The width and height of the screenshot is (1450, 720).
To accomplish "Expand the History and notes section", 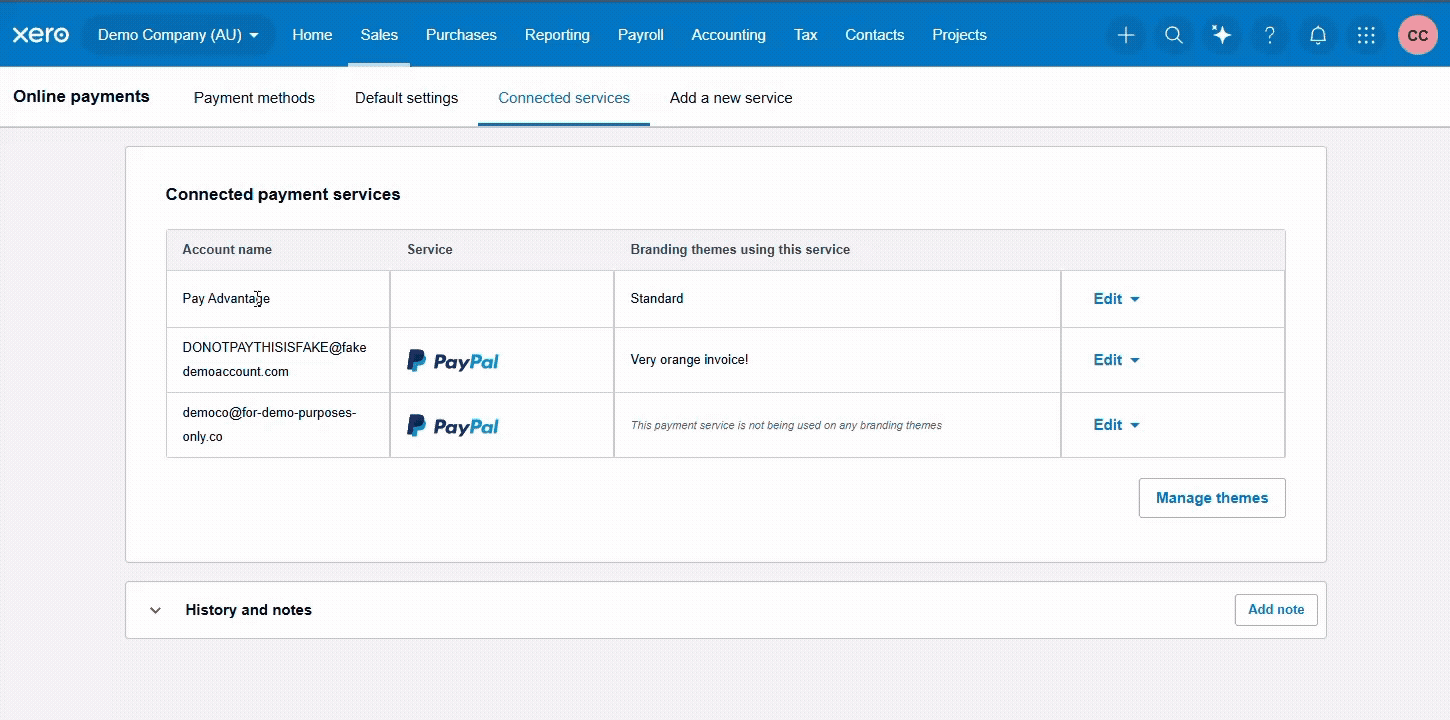I will pos(155,610).
